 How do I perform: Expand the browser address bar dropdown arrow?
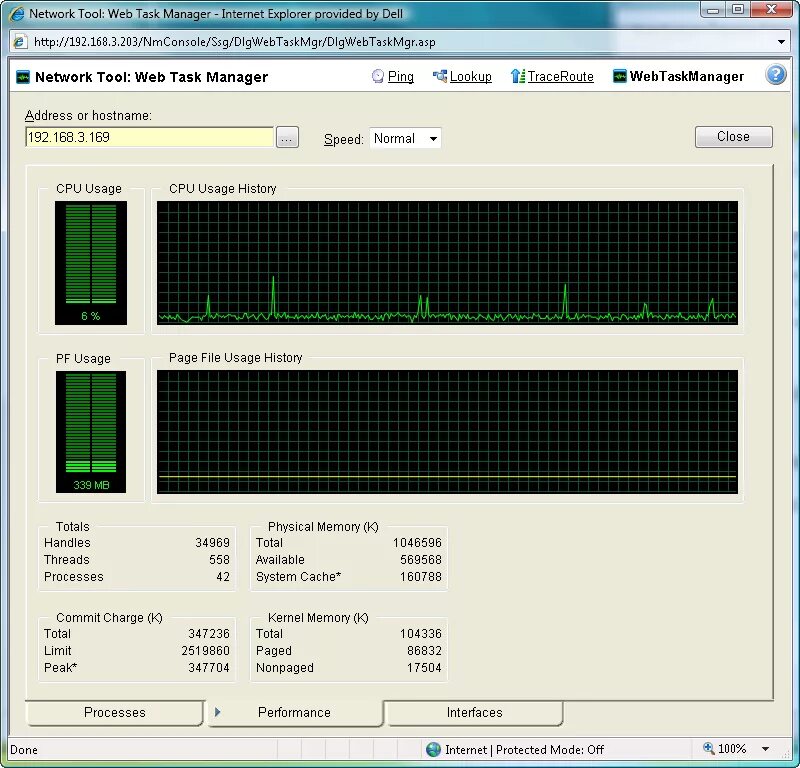(781, 42)
